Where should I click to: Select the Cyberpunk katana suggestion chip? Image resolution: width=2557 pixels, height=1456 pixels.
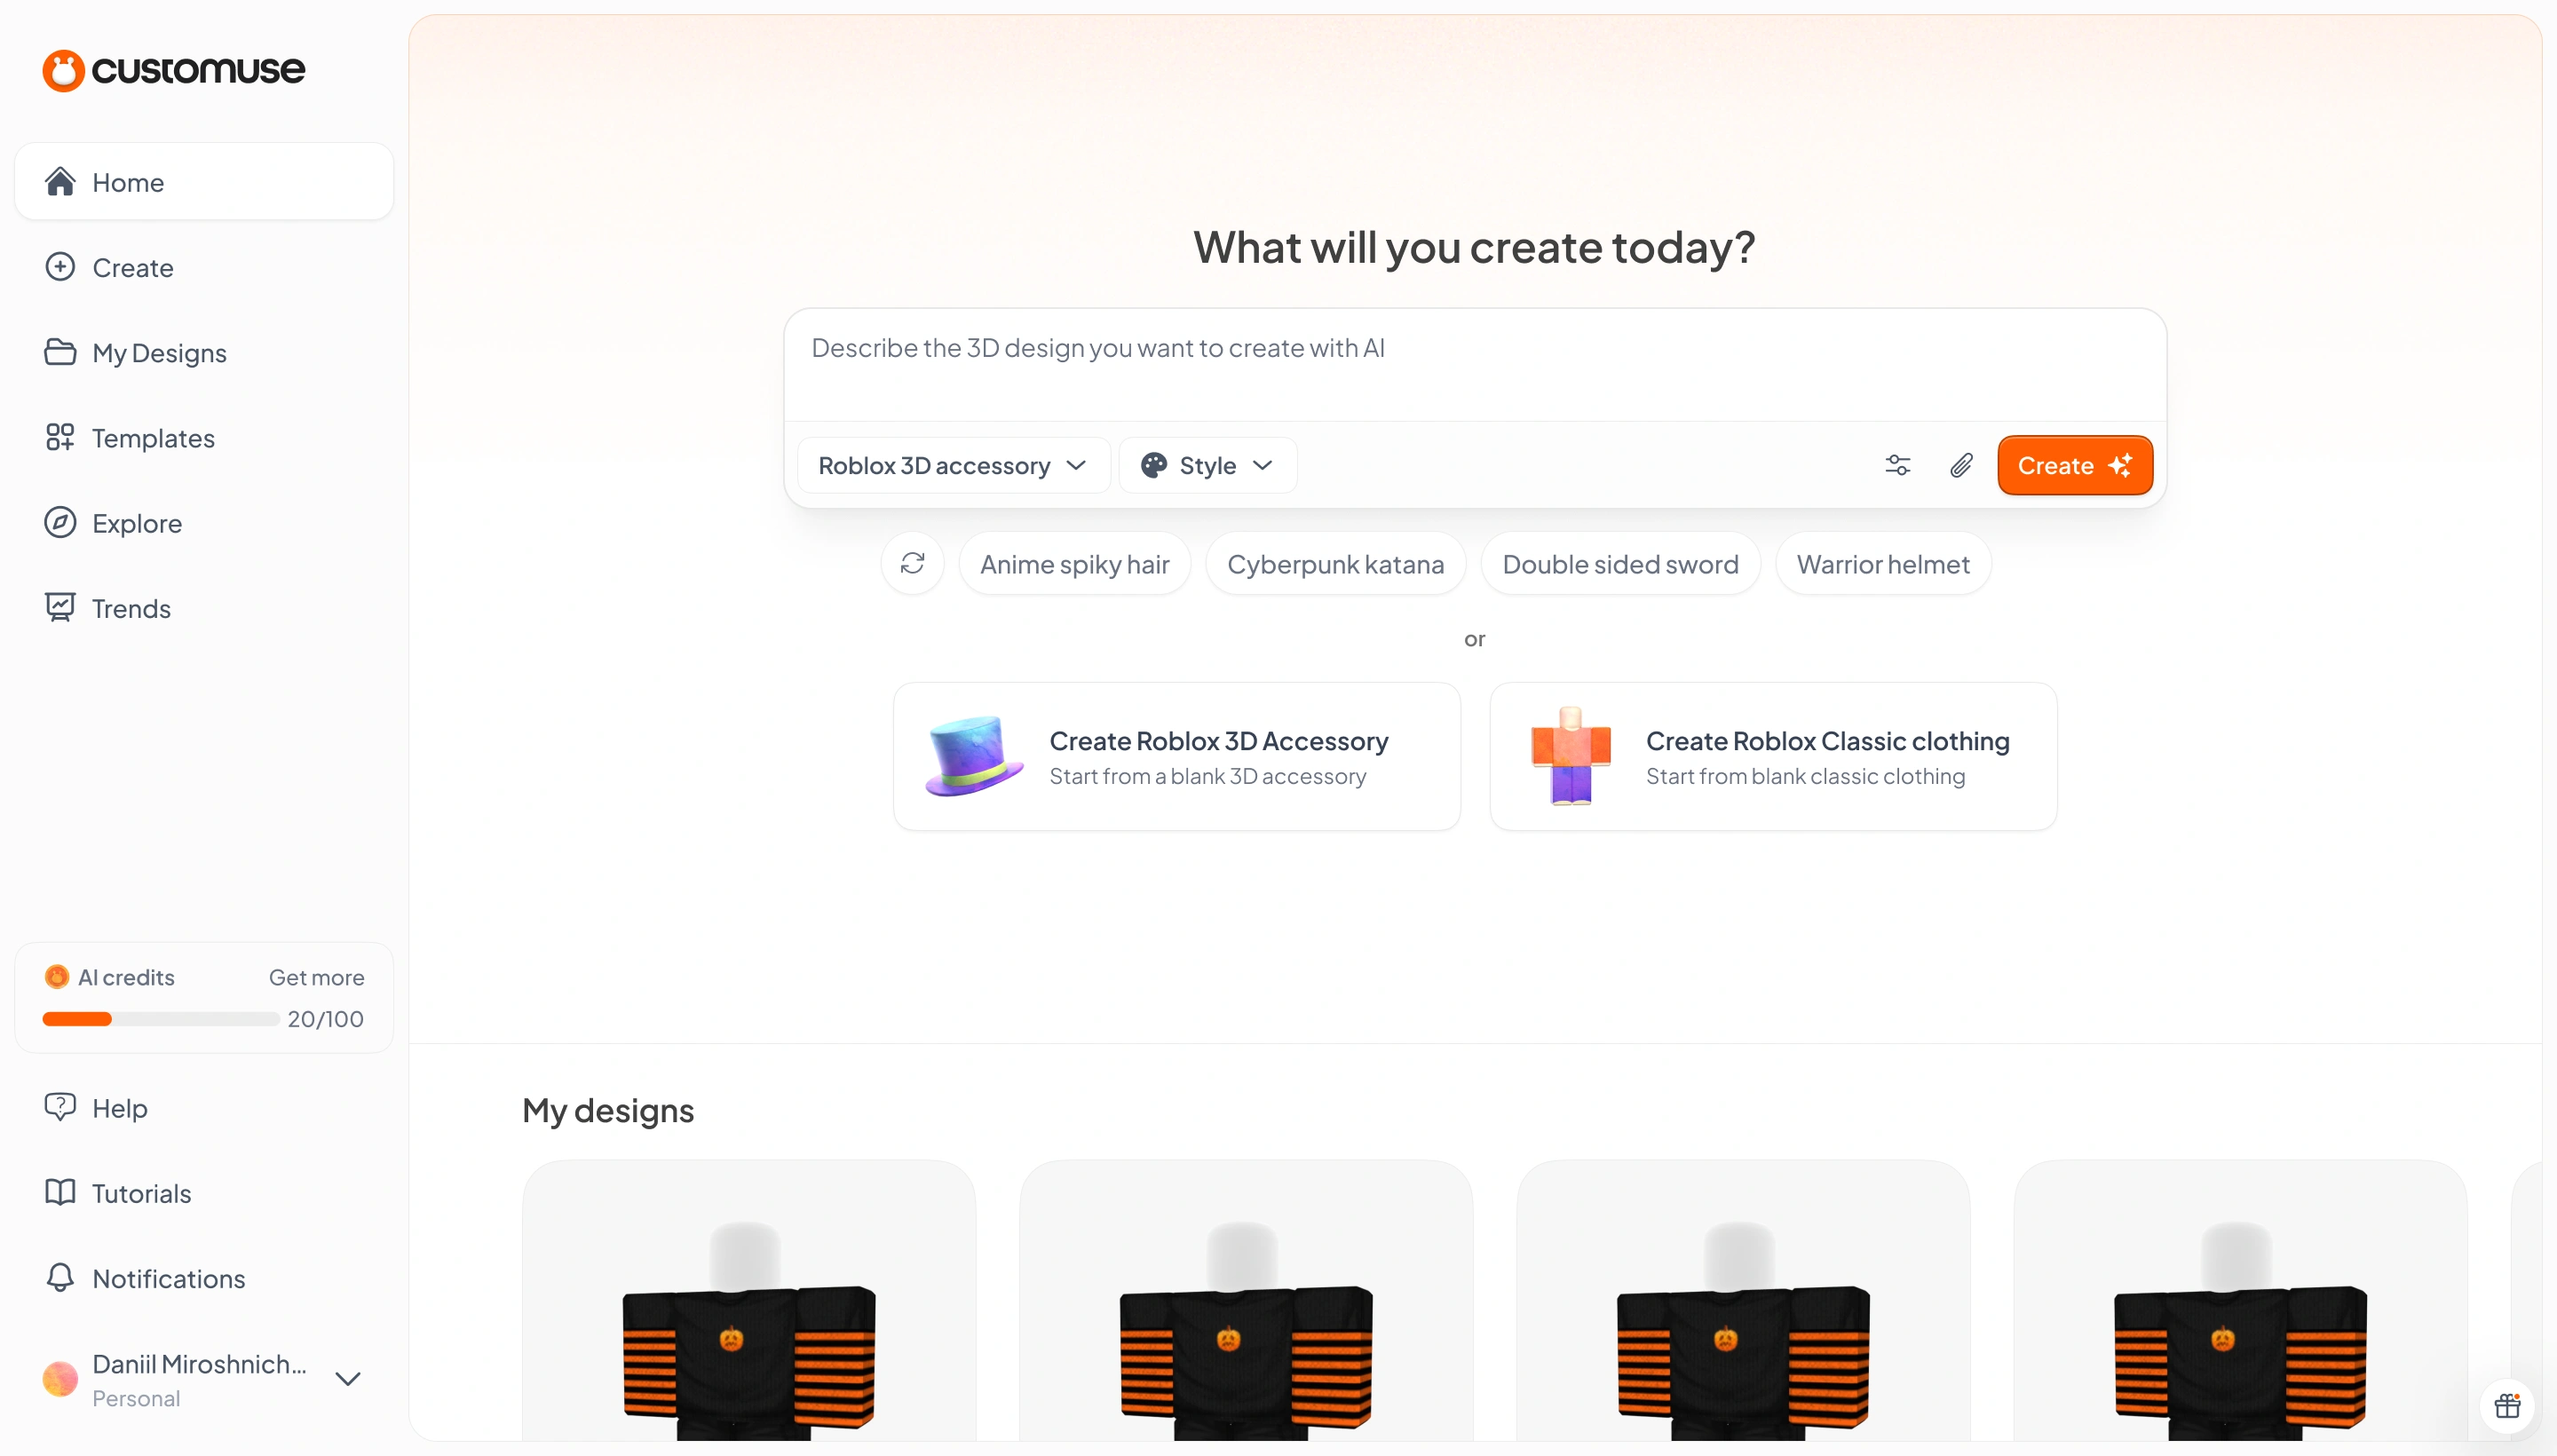[x=1335, y=564]
